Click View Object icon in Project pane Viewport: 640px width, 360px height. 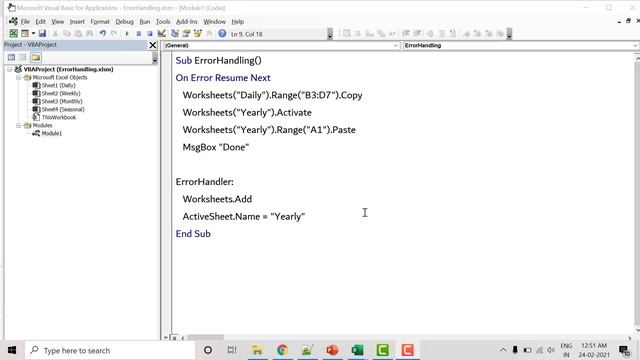coord(23,58)
